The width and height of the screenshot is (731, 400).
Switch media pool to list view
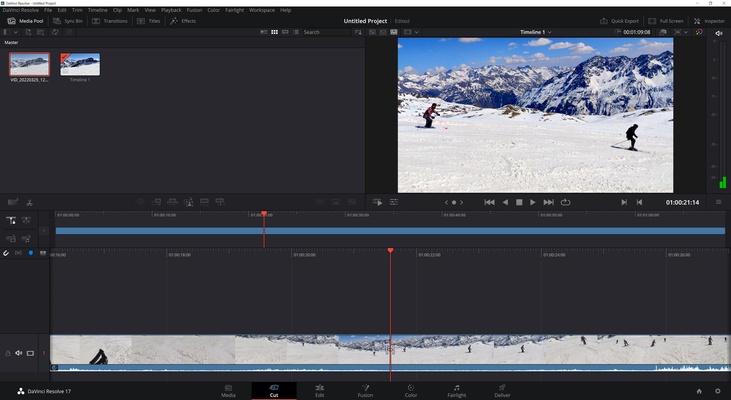click(296, 32)
